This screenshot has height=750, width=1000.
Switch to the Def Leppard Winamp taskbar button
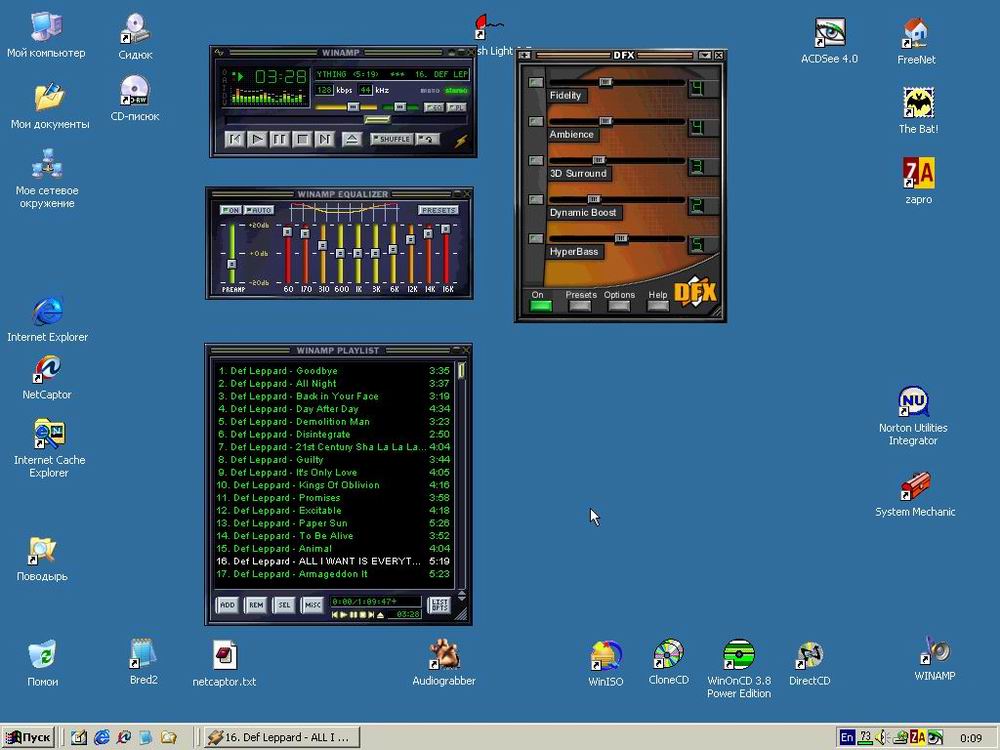282,737
